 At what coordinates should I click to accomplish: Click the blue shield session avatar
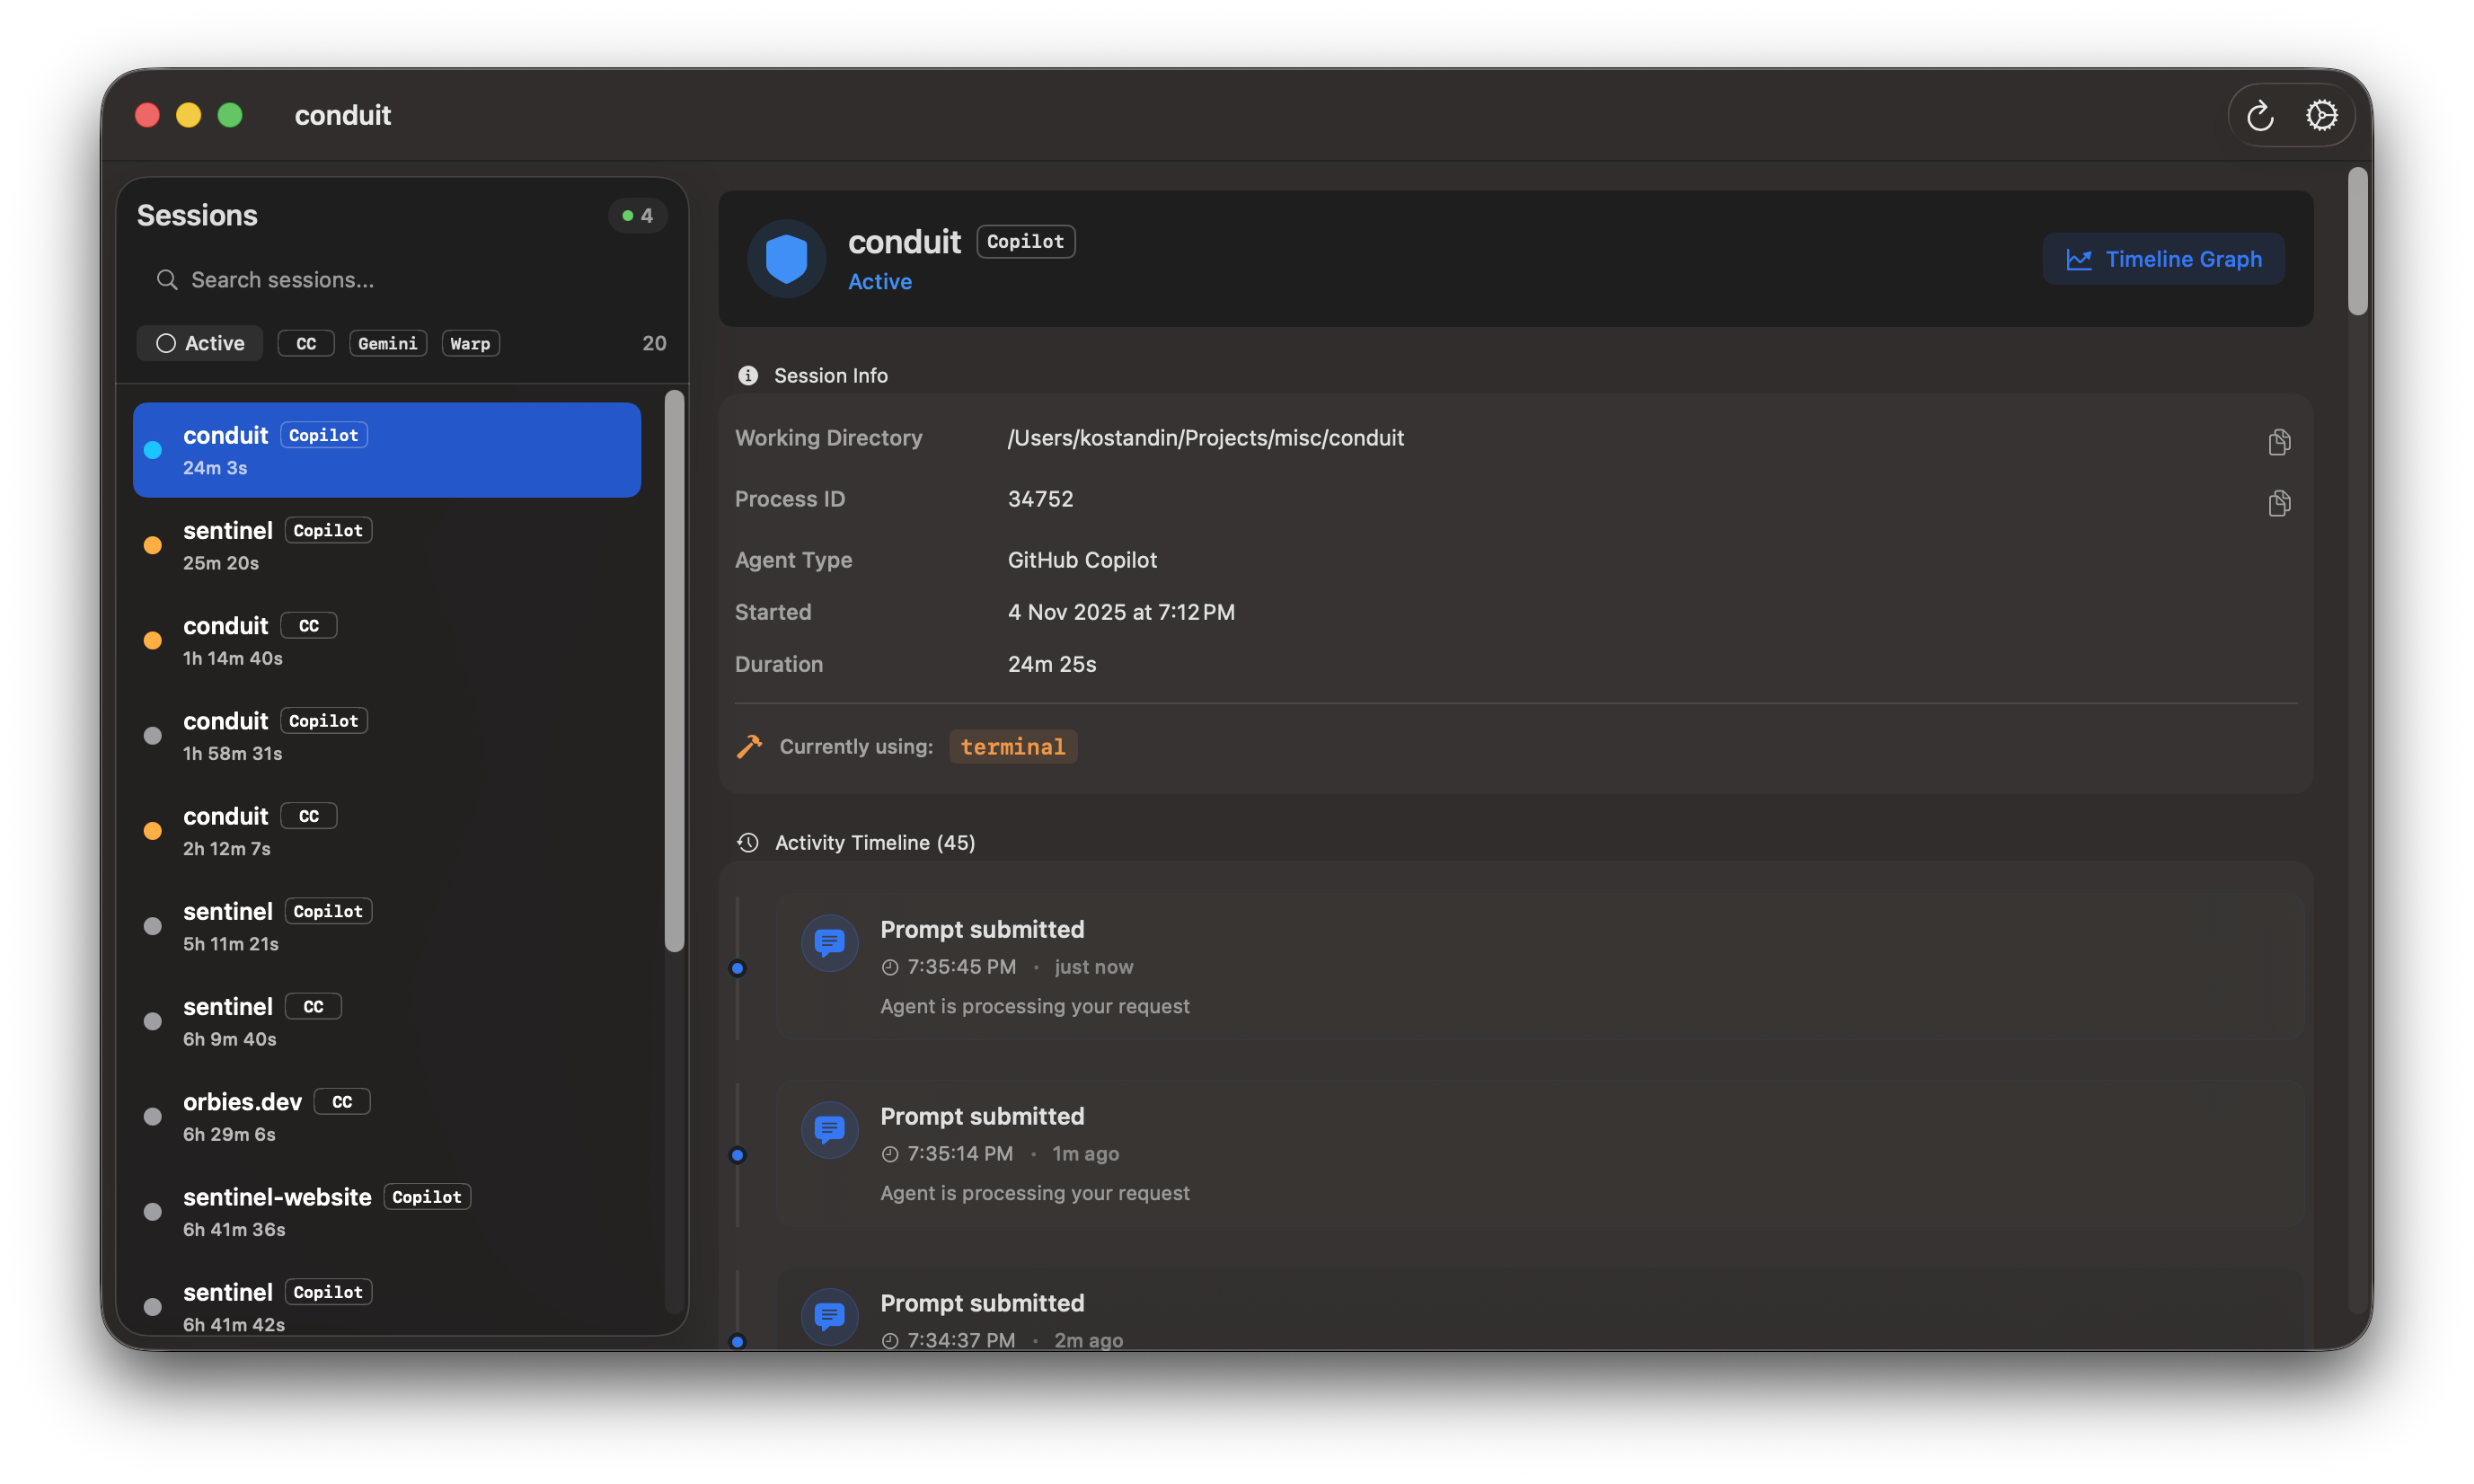[x=786, y=259]
